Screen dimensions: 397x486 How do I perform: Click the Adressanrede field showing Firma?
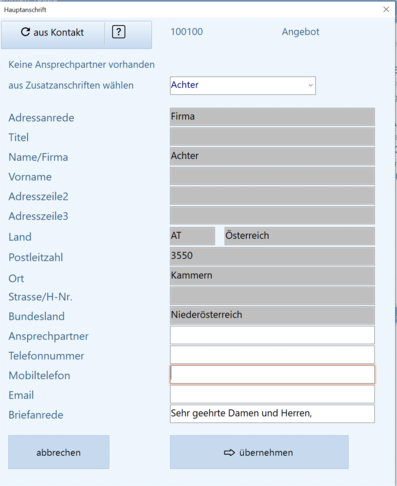pos(272,117)
